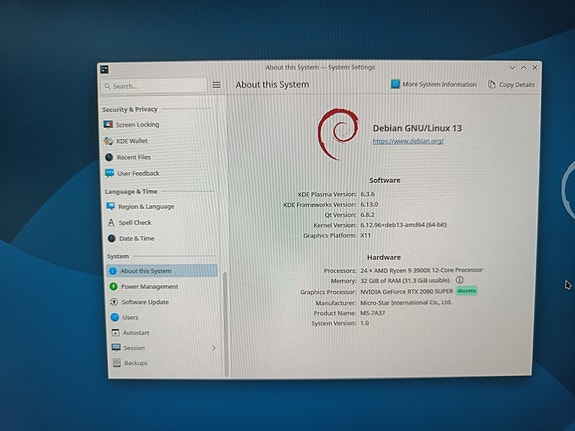Click the Kernel Version value

click(x=403, y=224)
